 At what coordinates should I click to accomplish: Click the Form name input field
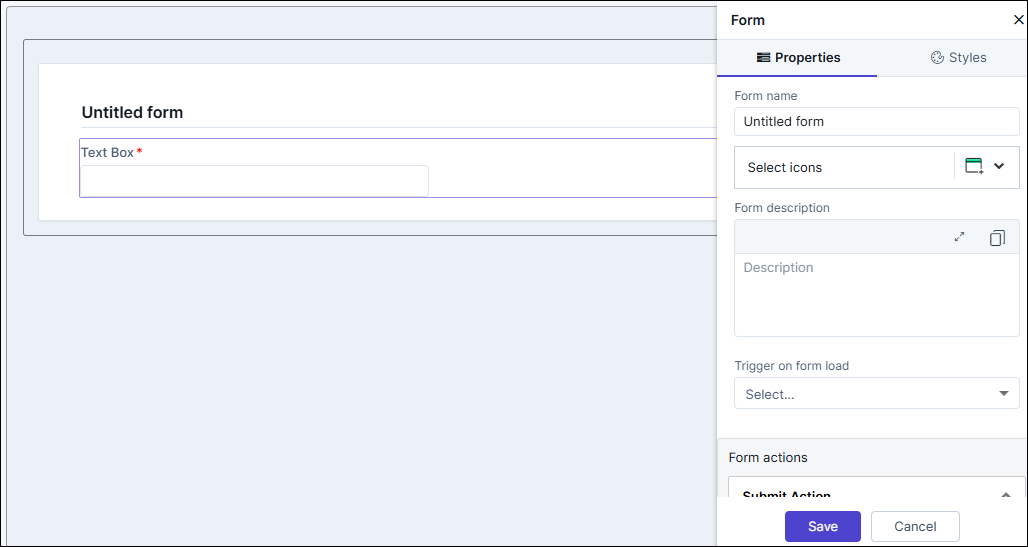877,121
